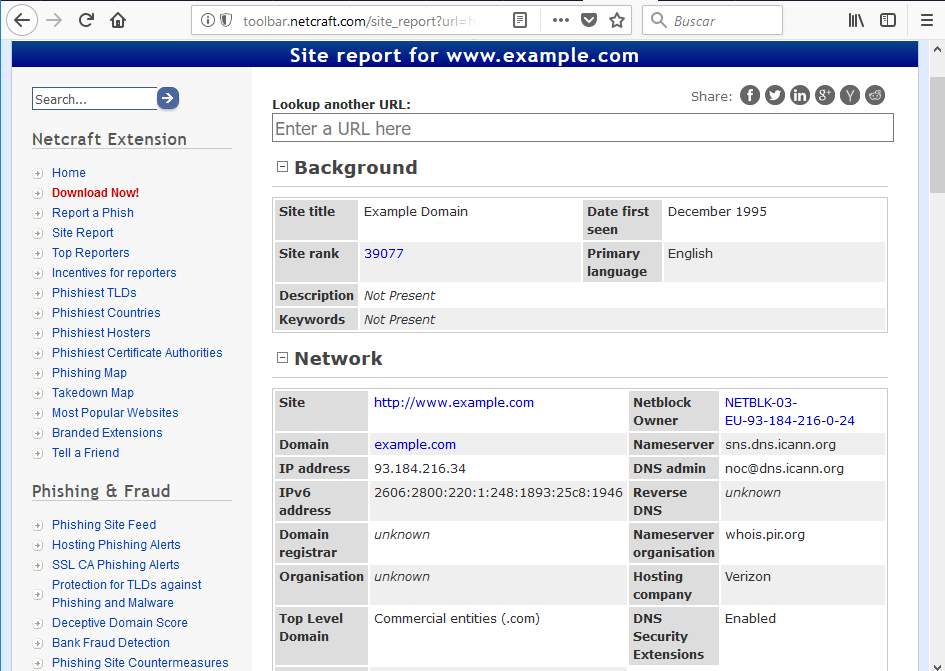Image resolution: width=945 pixels, height=671 pixels.
Task: Share via LinkedIn icon
Action: [x=800, y=95]
